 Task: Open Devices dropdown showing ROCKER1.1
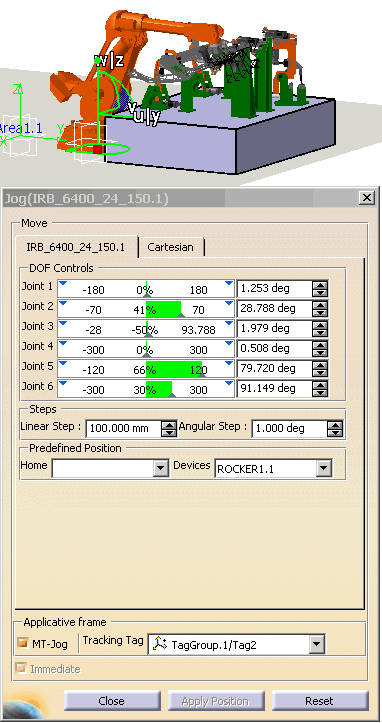pos(323,469)
